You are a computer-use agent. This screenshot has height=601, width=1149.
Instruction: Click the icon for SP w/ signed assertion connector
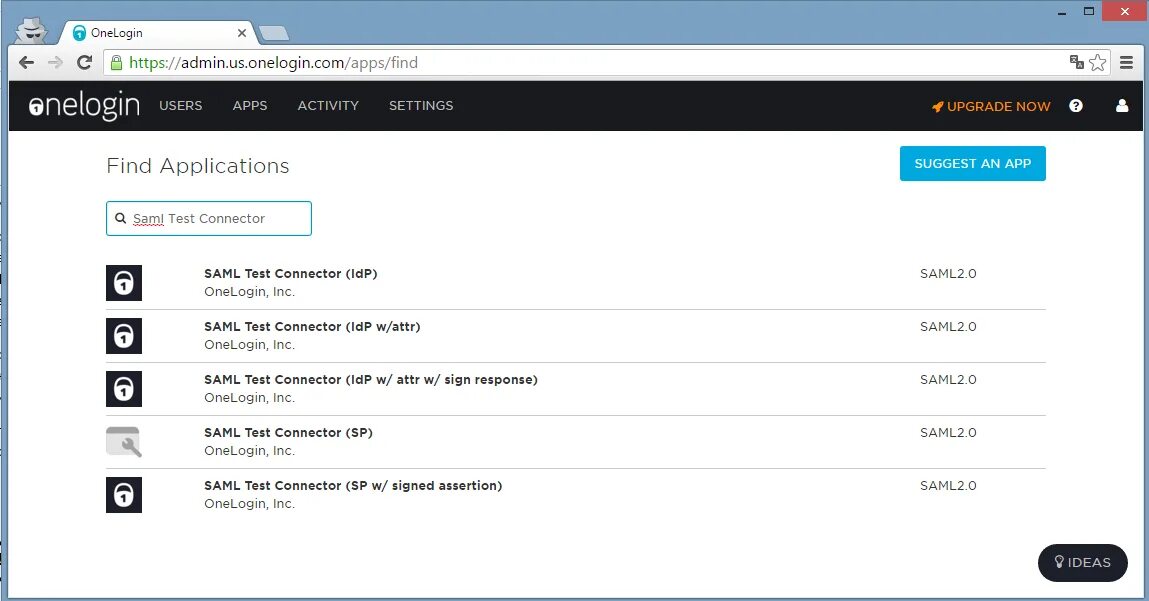tap(124, 495)
